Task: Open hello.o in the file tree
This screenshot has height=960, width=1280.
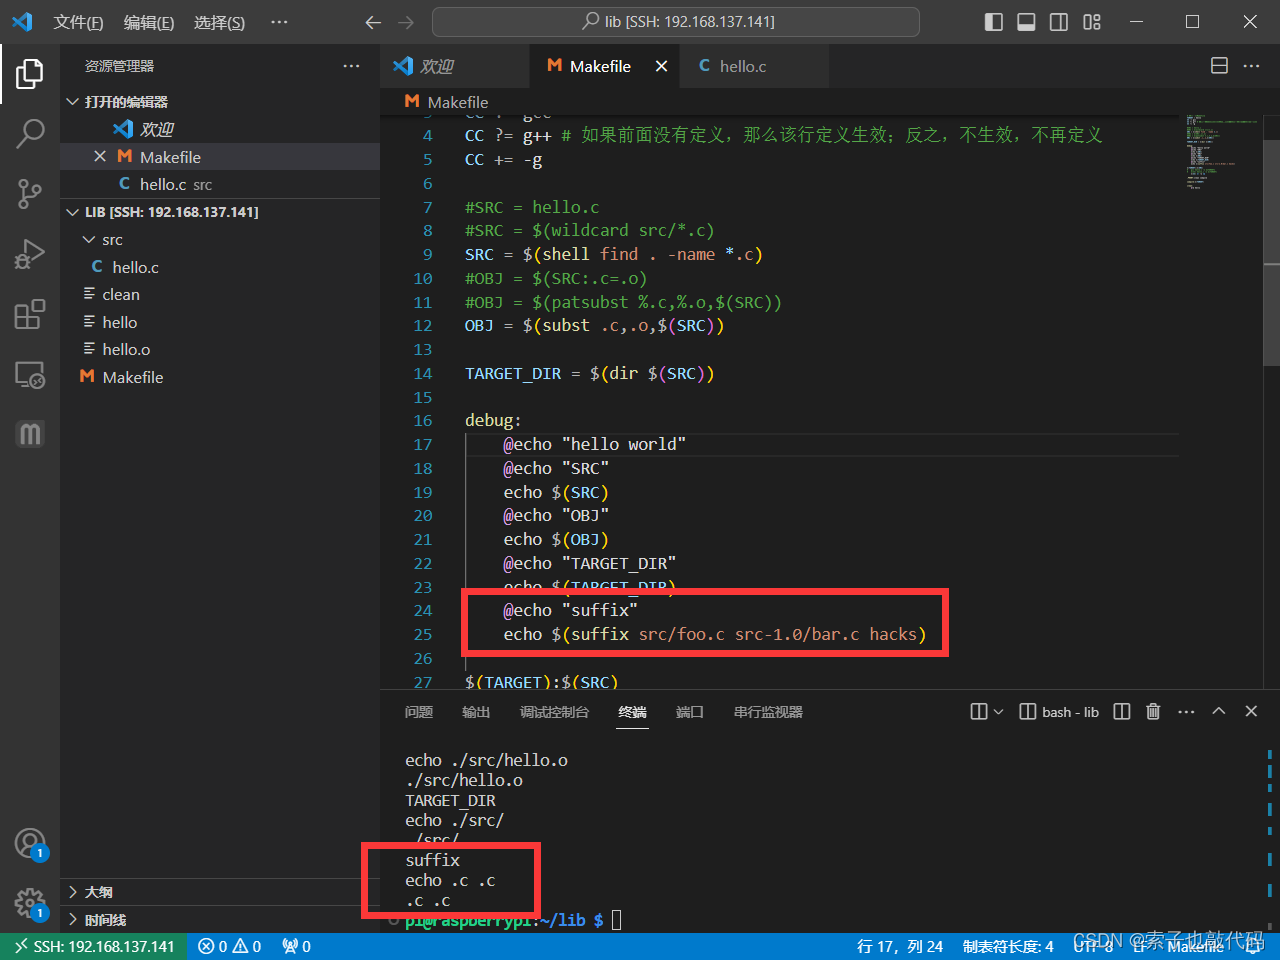Action: (220, 350)
